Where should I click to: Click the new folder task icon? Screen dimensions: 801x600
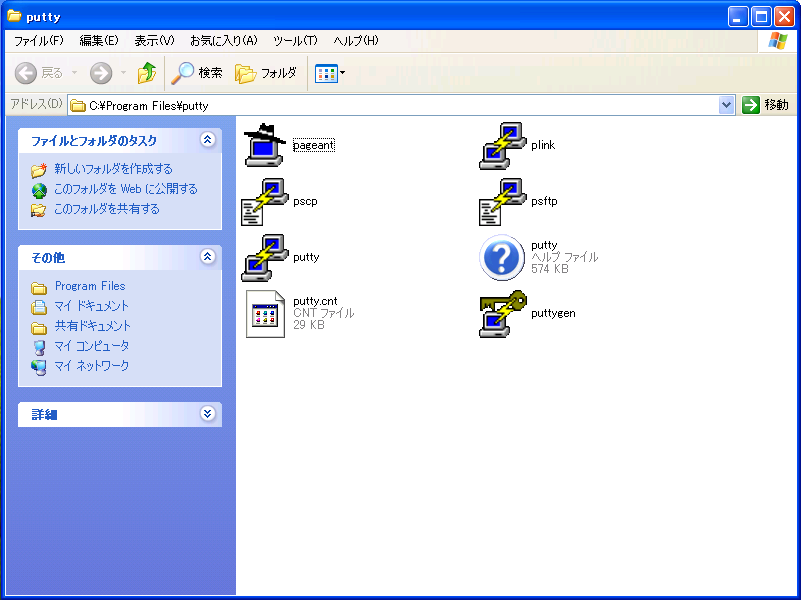(x=39, y=170)
